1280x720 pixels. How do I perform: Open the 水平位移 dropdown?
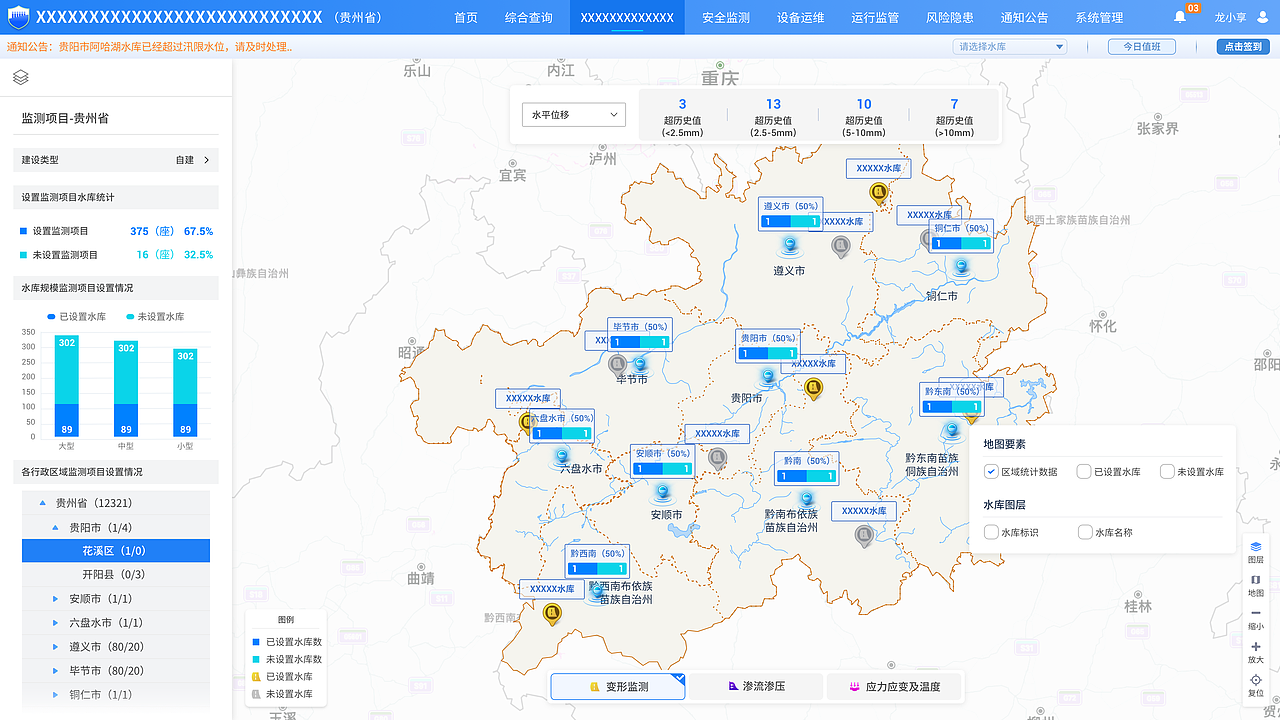coord(574,115)
